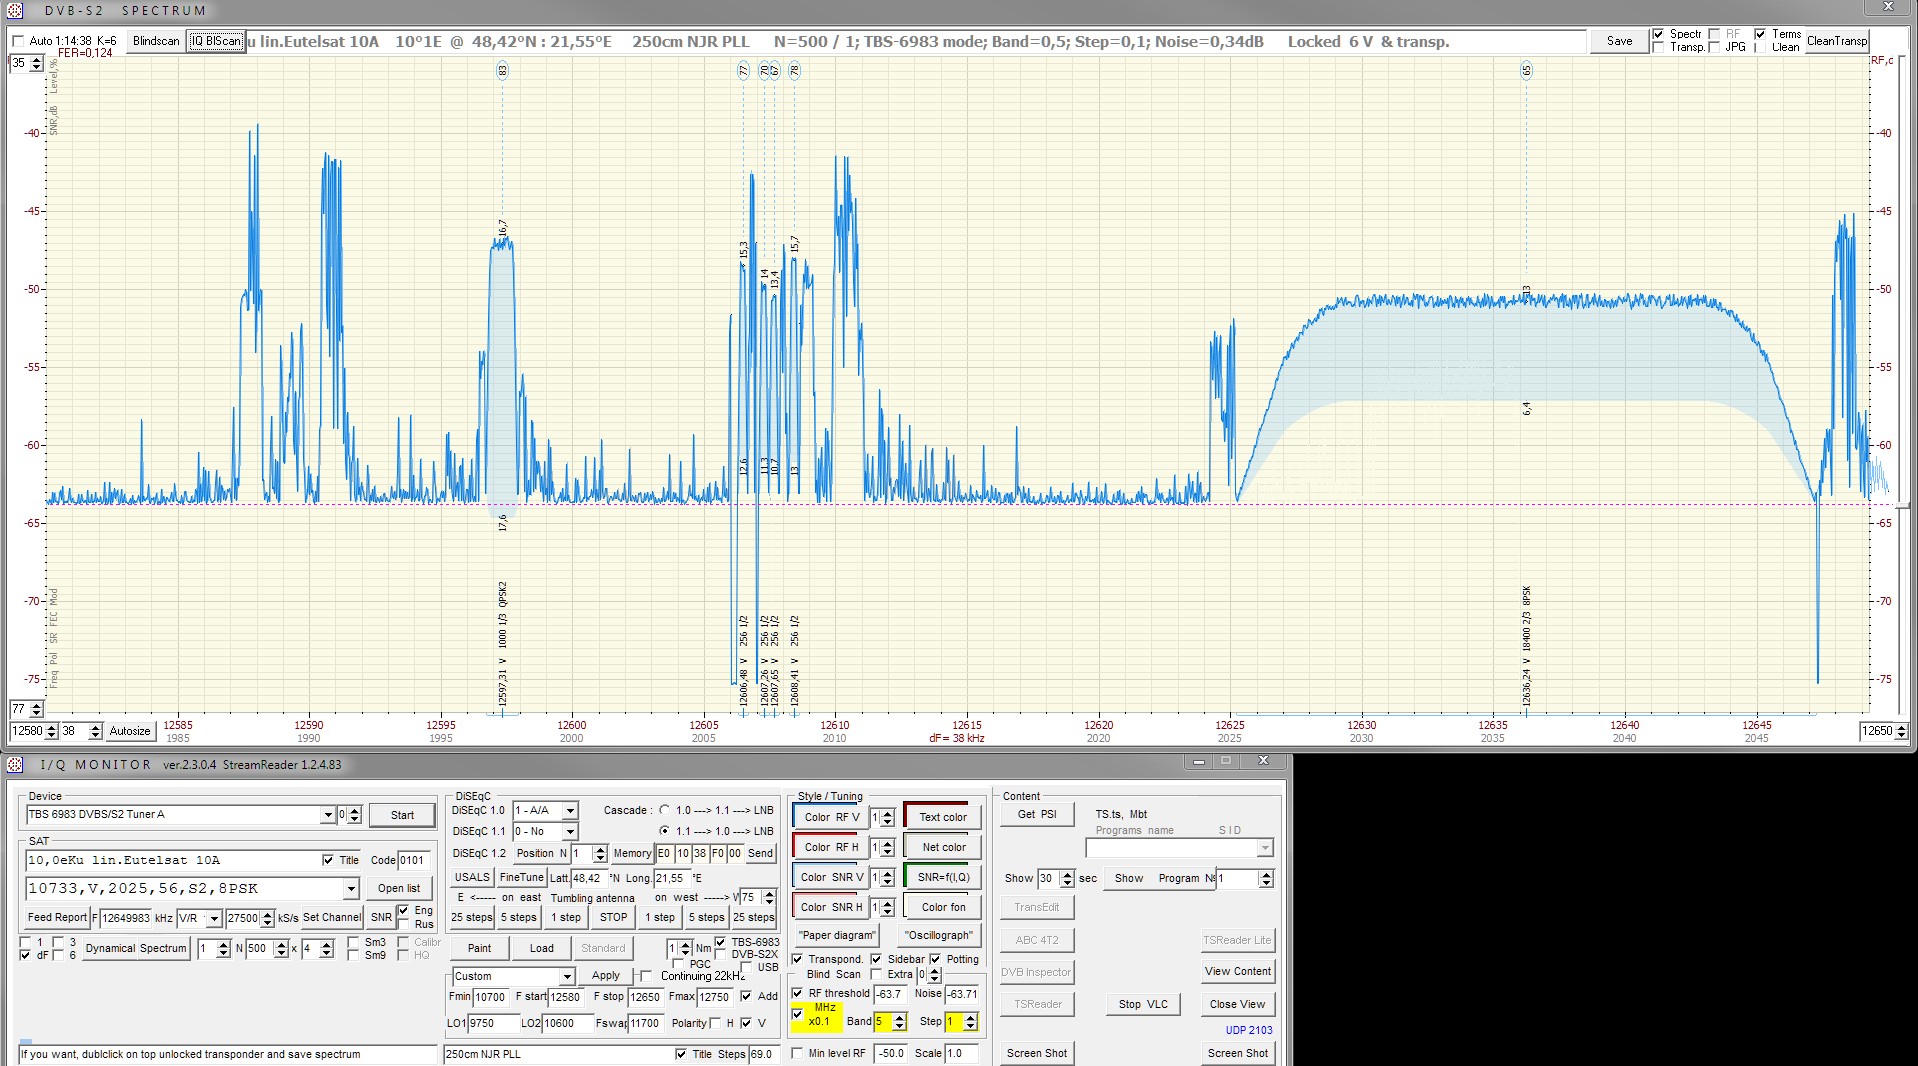Toggle the RF threshold checkbox
Viewport: 1918px width, 1066px height.
click(x=797, y=993)
